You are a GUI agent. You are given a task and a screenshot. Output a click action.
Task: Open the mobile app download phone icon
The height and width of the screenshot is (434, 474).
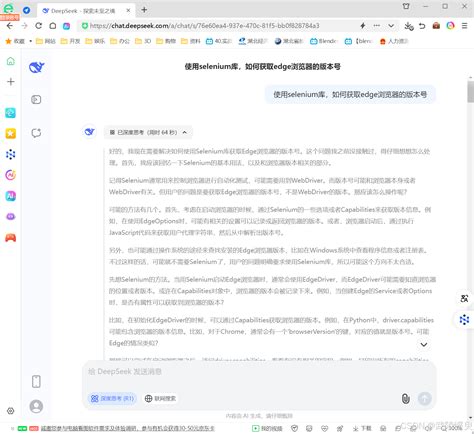point(36,382)
